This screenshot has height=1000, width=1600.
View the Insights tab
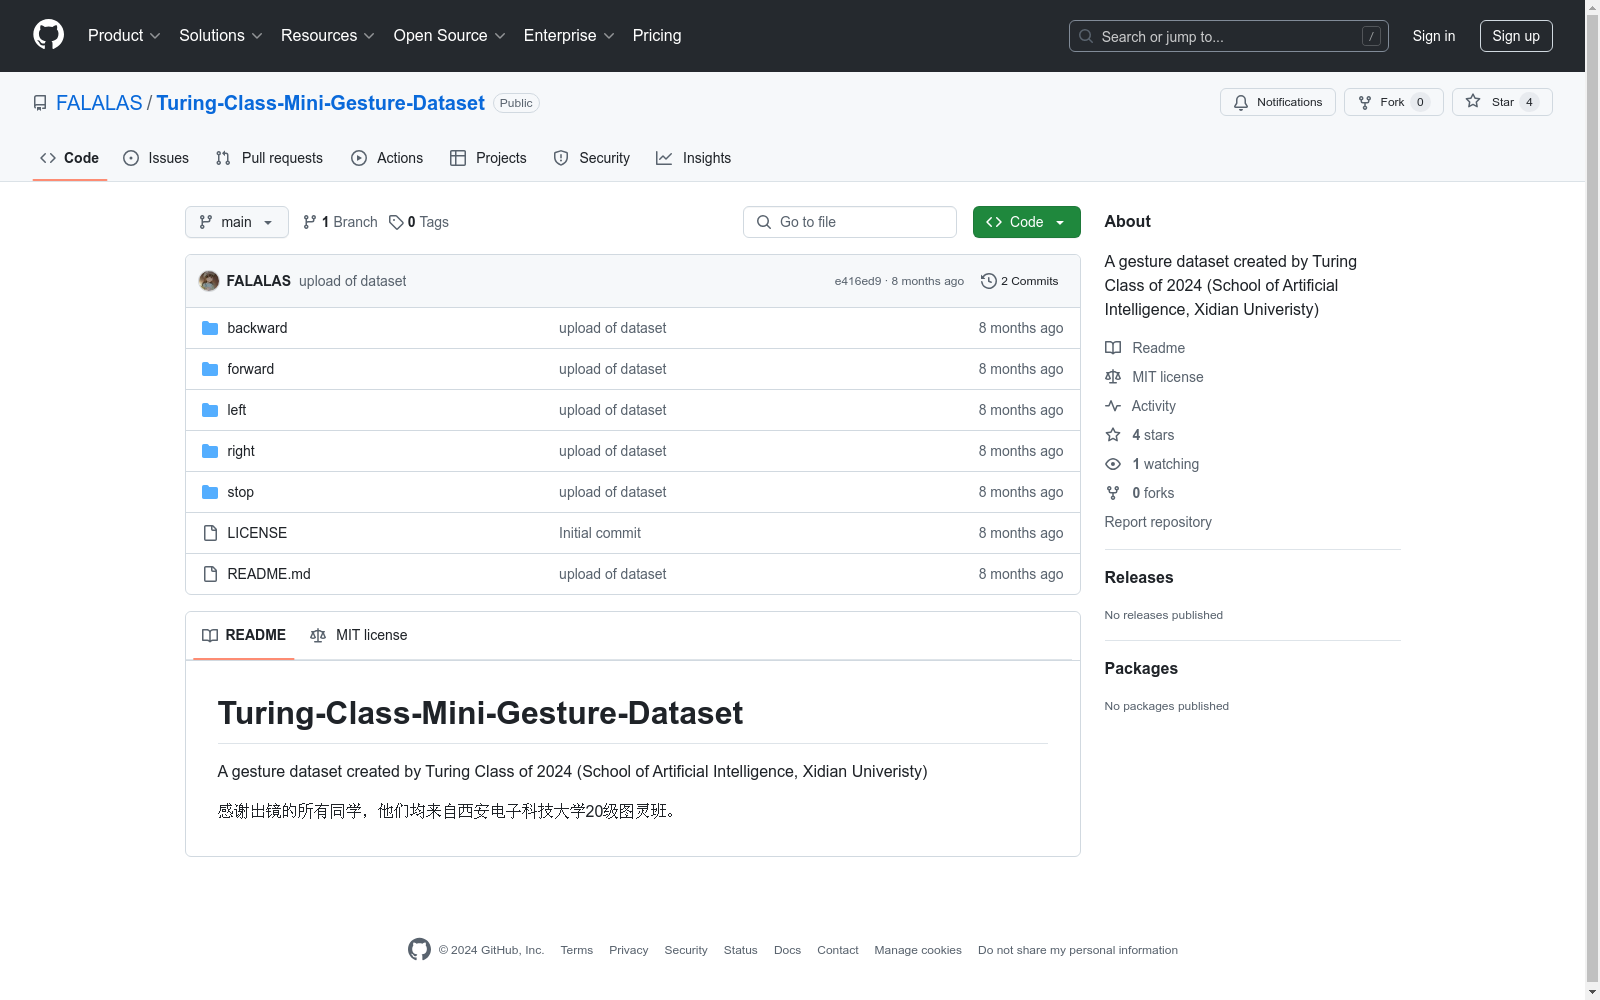coord(694,158)
